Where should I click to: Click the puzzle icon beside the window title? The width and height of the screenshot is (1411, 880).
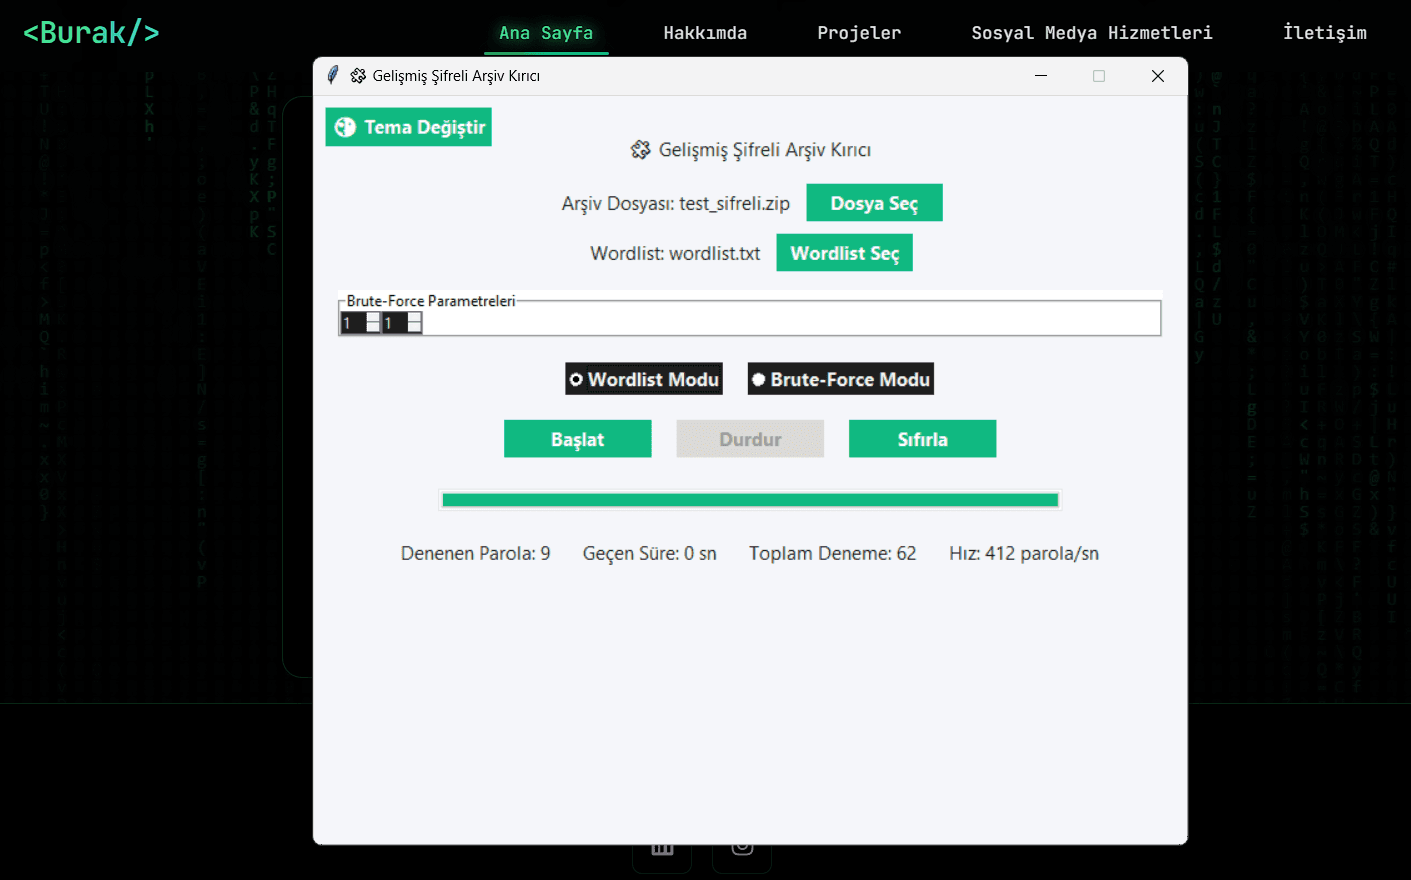(x=358, y=76)
